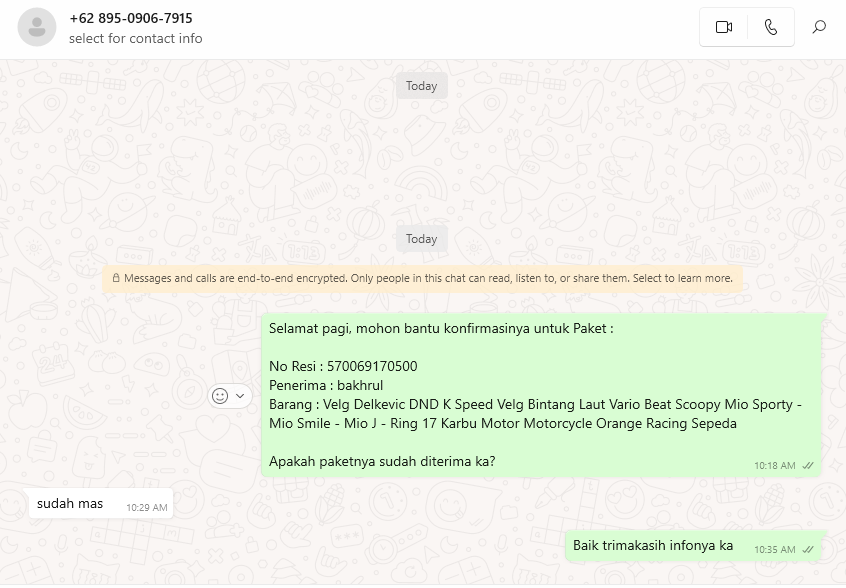Click the 'Penerima : bakhrul' line
This screenshot has width=846, height=588.
(x=326, y=385)
